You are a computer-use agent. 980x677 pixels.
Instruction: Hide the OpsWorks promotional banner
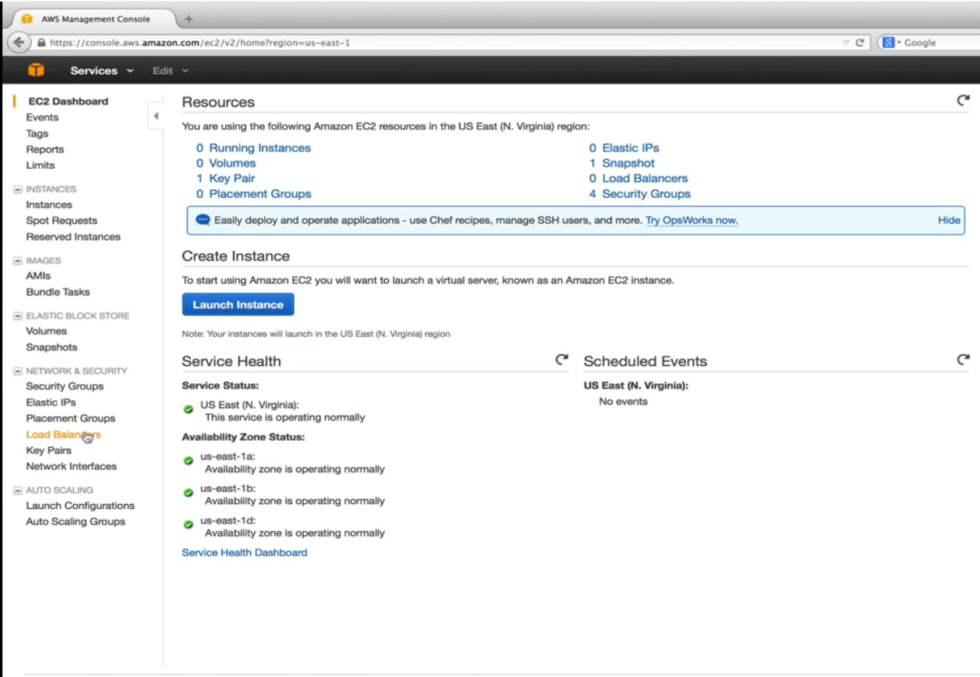[948, 220]
